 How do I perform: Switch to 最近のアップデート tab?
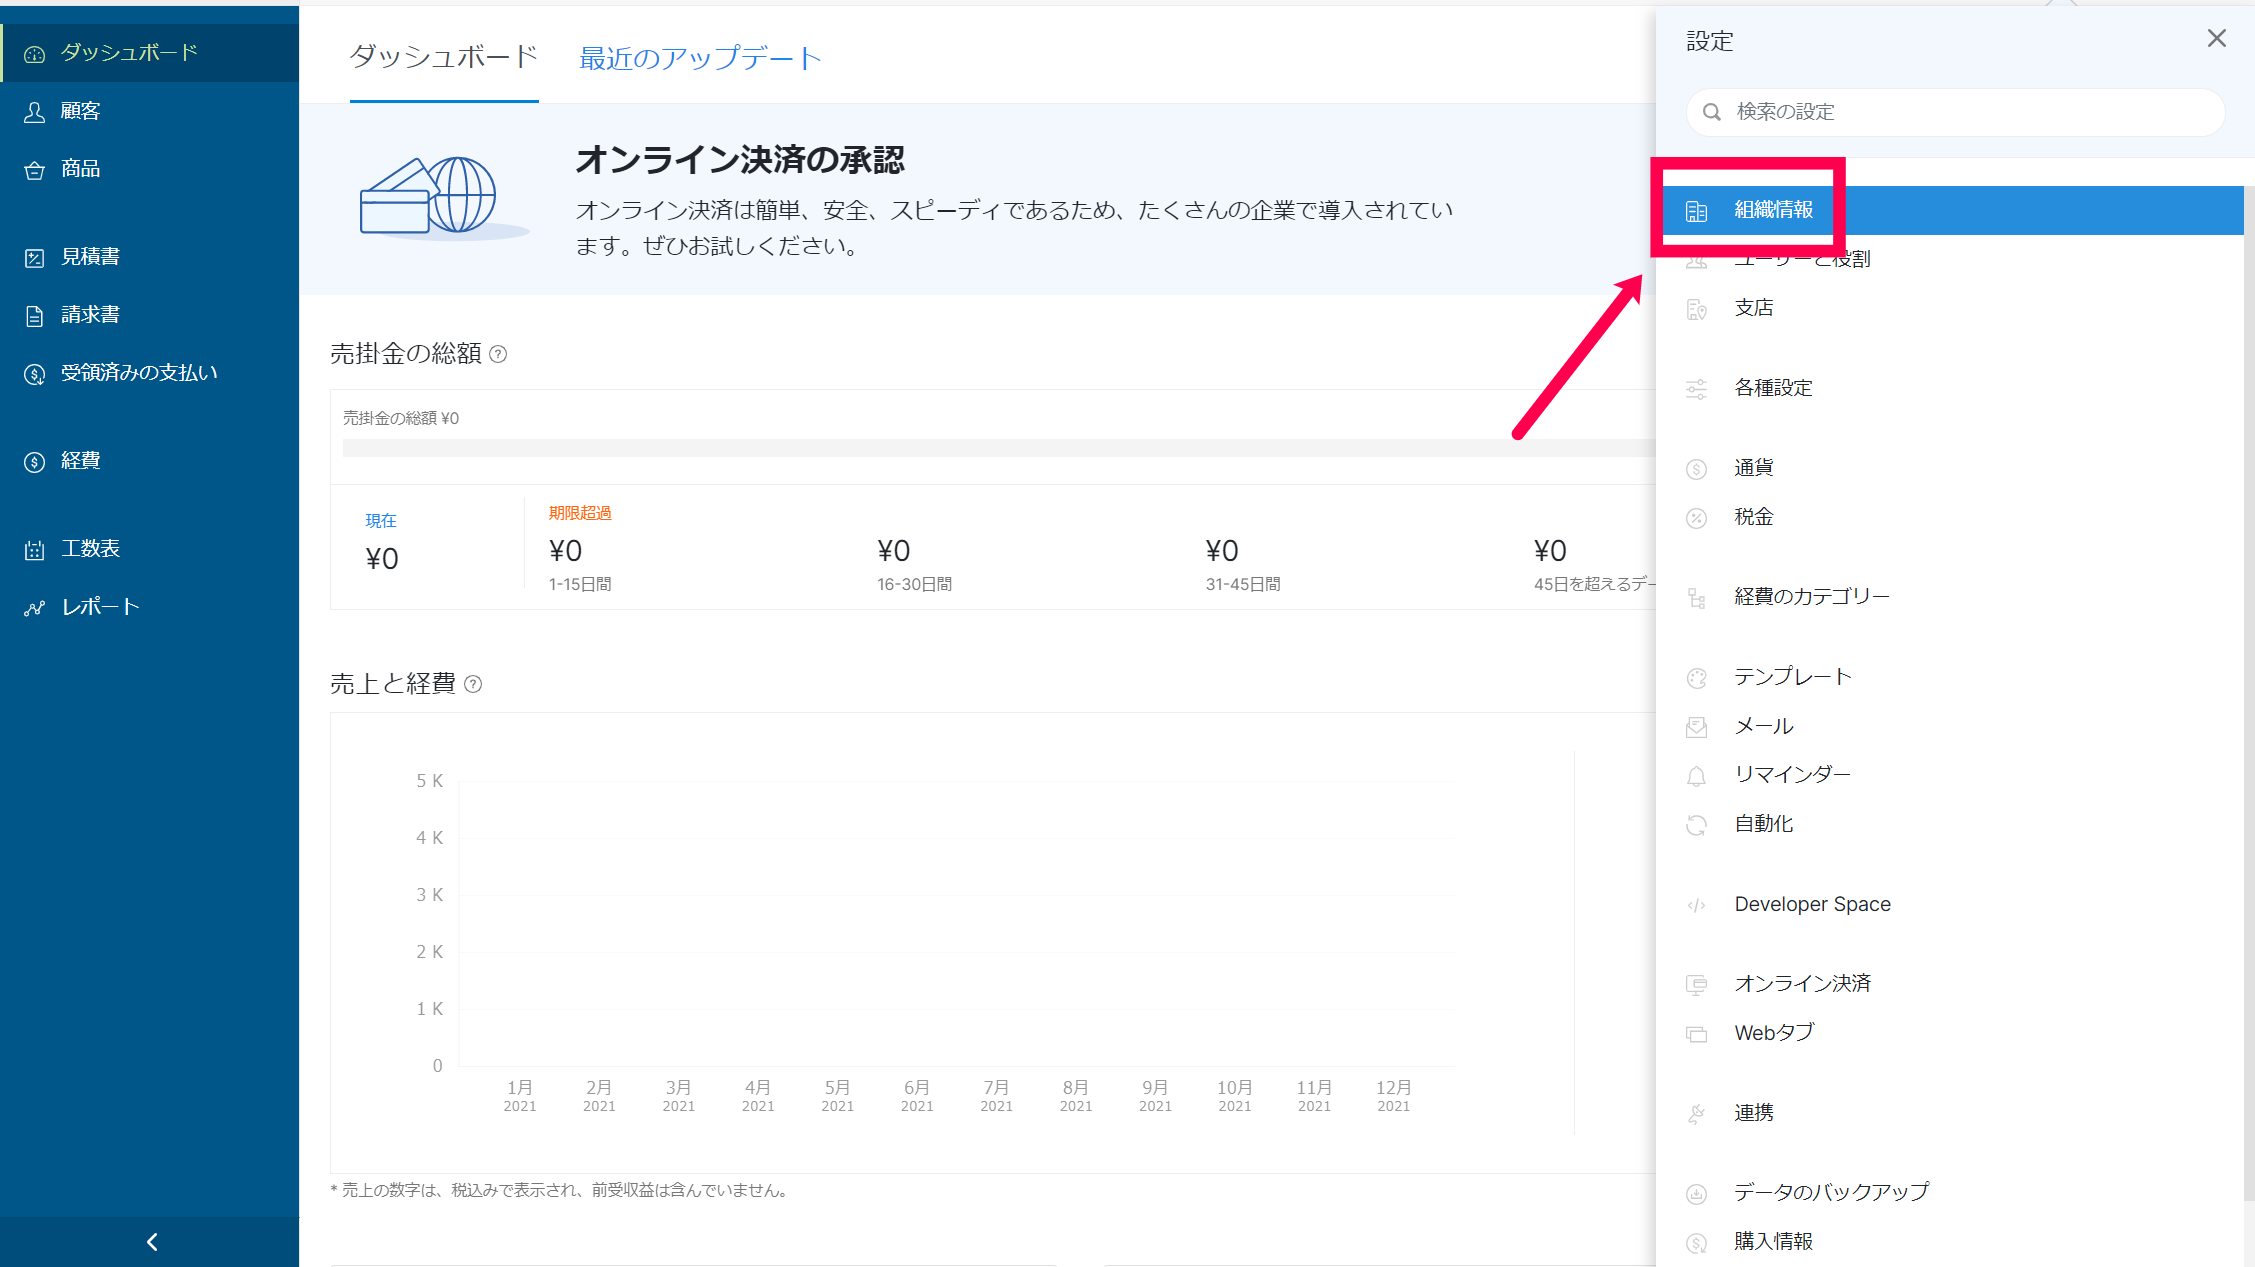[699, 58]
